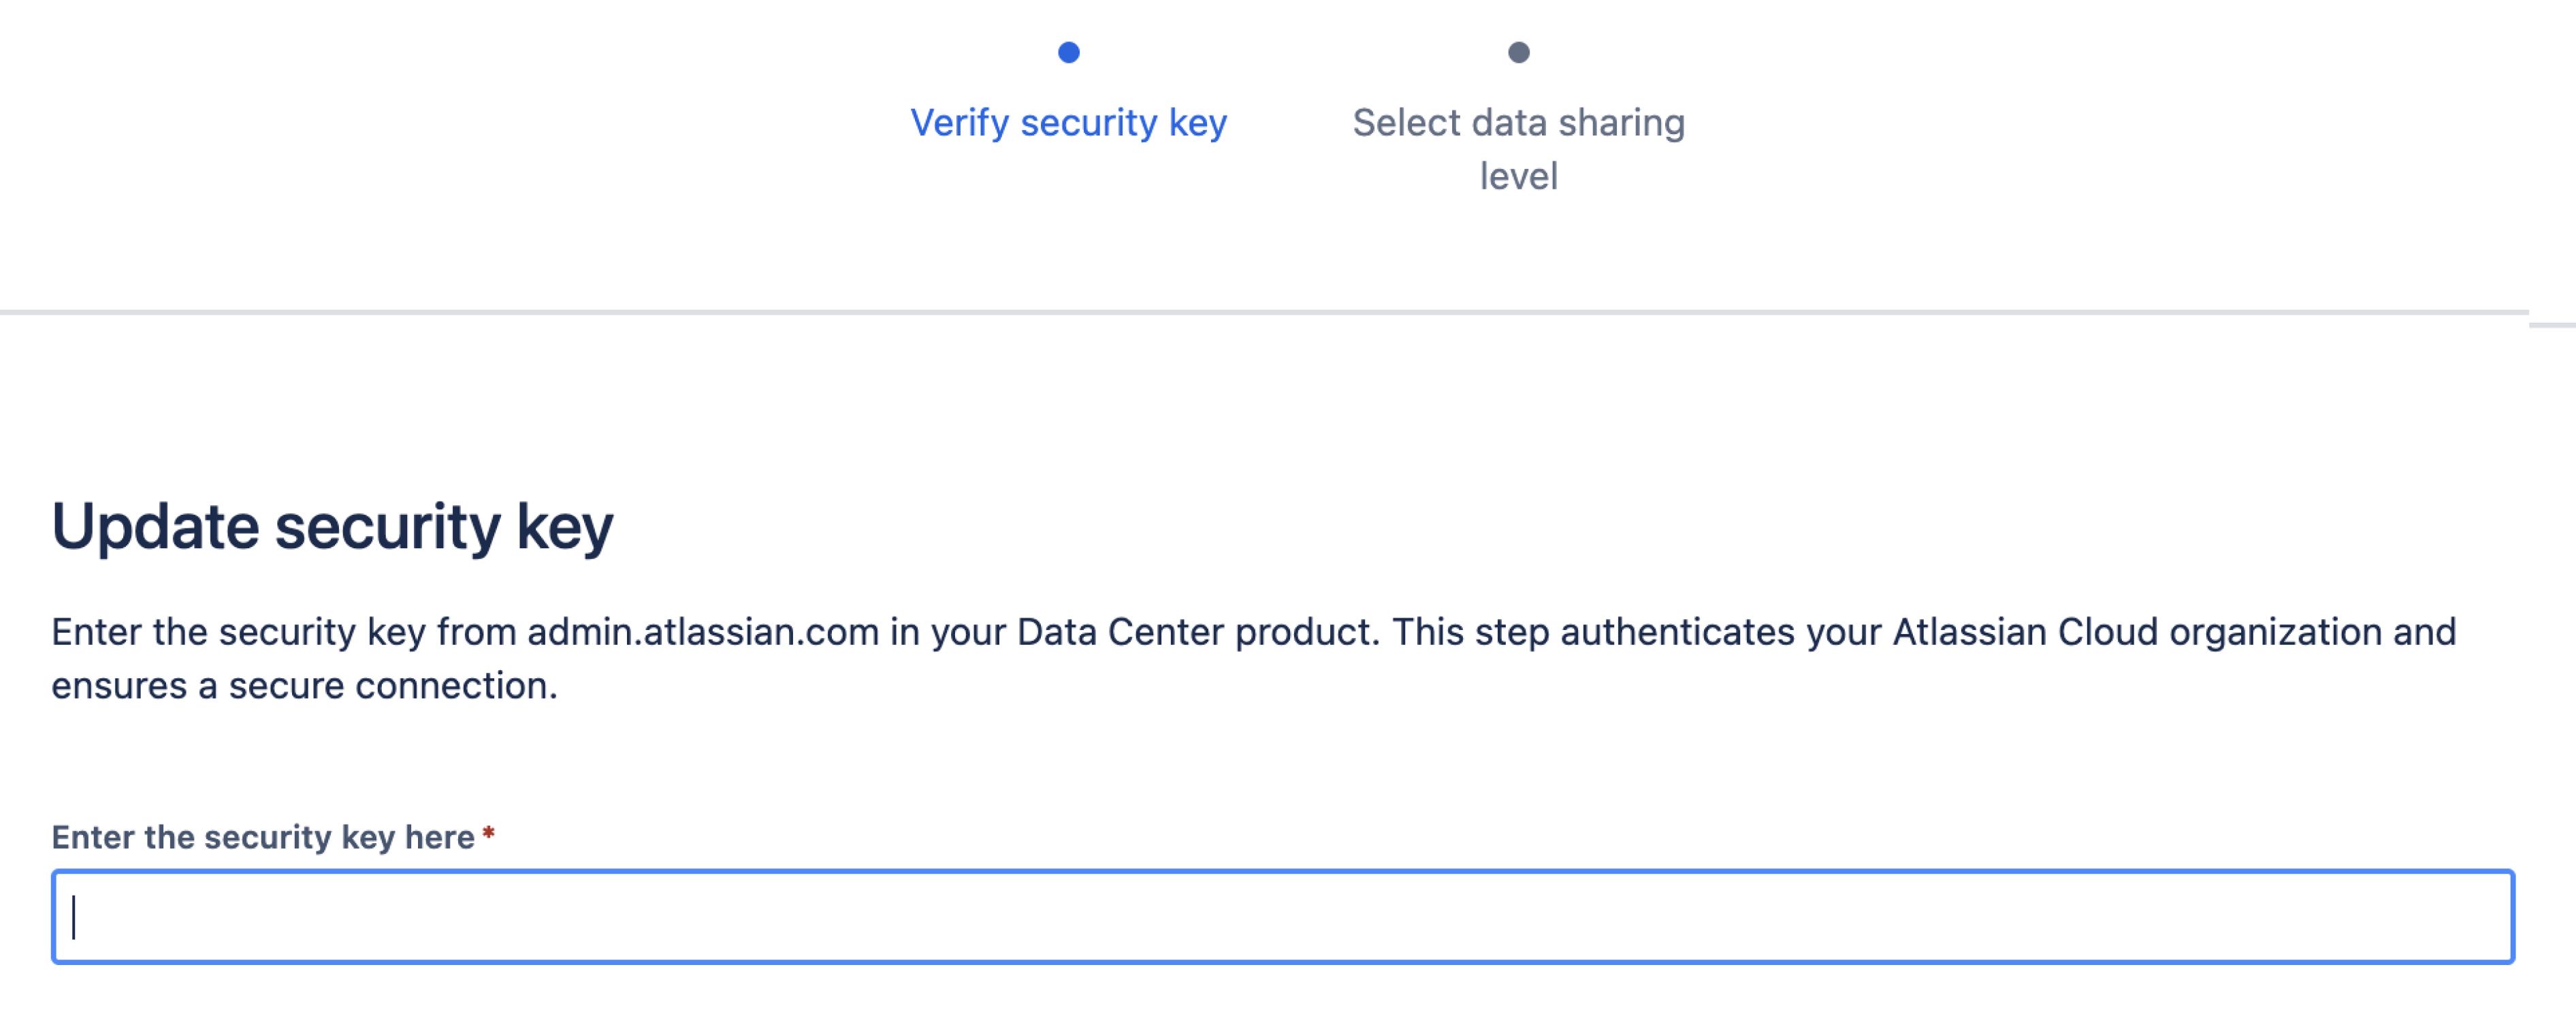Focus the security key input field

pos(1282,917)
